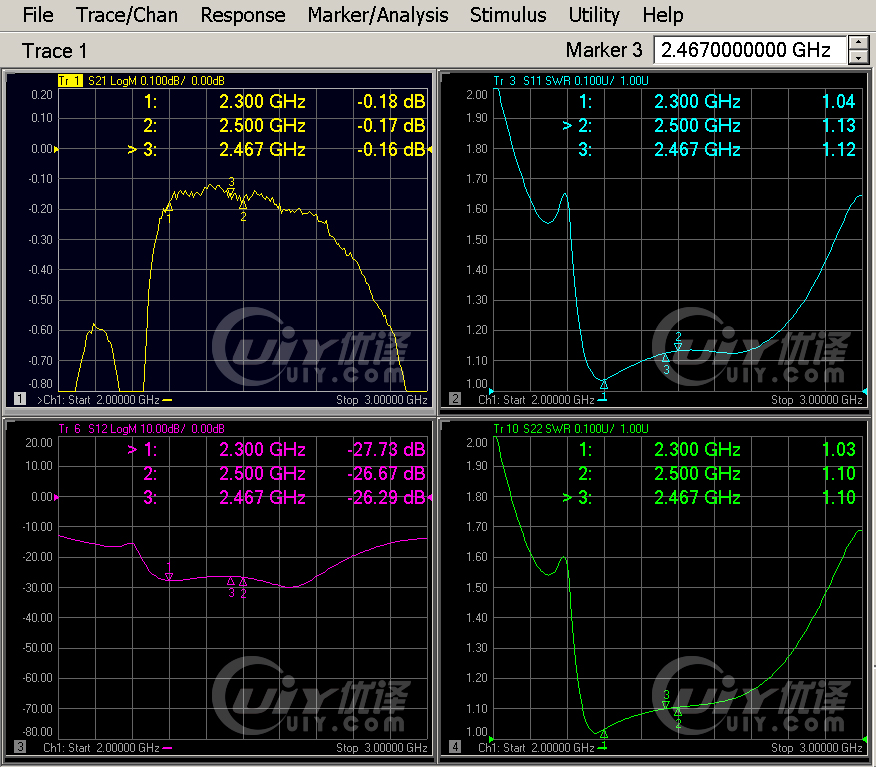Select the Tr 10 S22 SWR trace label
This screenshot has height=768, width=876.
click(x=571, y=429)
